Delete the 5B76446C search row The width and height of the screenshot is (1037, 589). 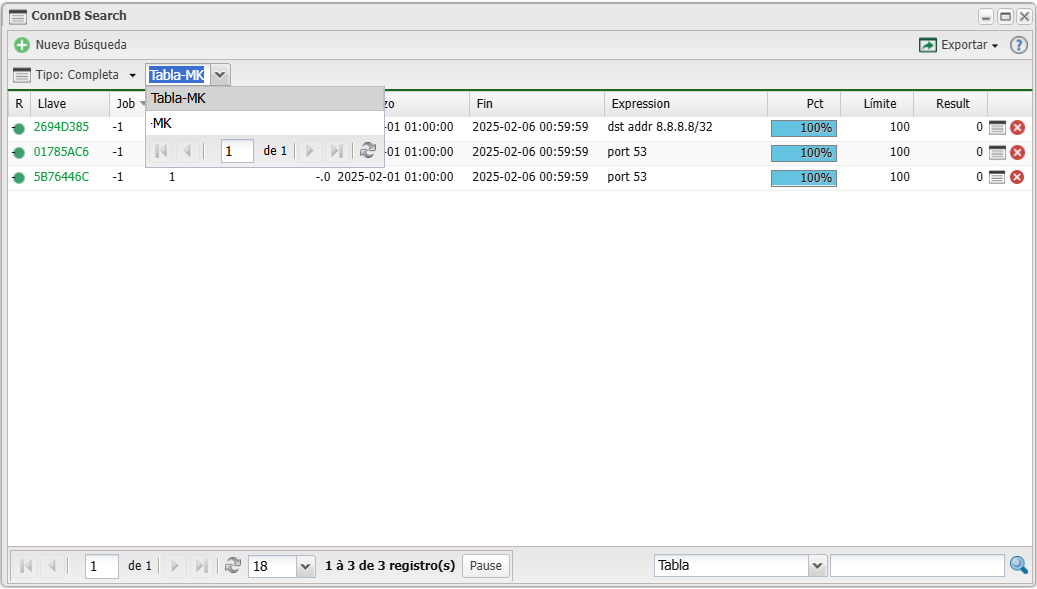point(1017,177)
